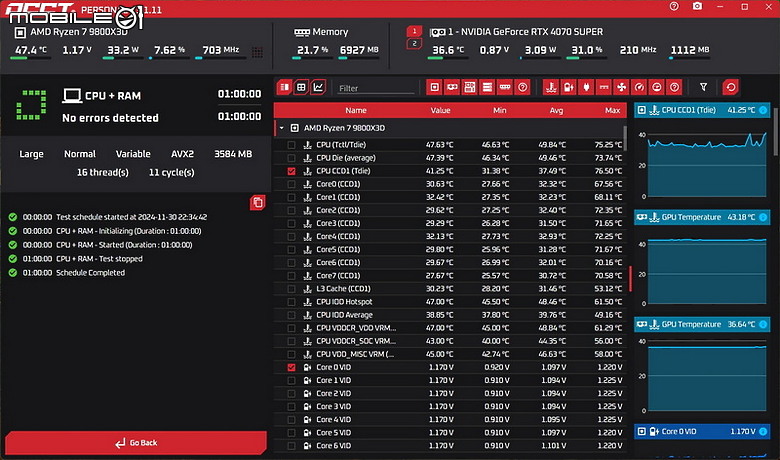Check the Core0 (CCD1) checkbox

[x=292, y=184]
